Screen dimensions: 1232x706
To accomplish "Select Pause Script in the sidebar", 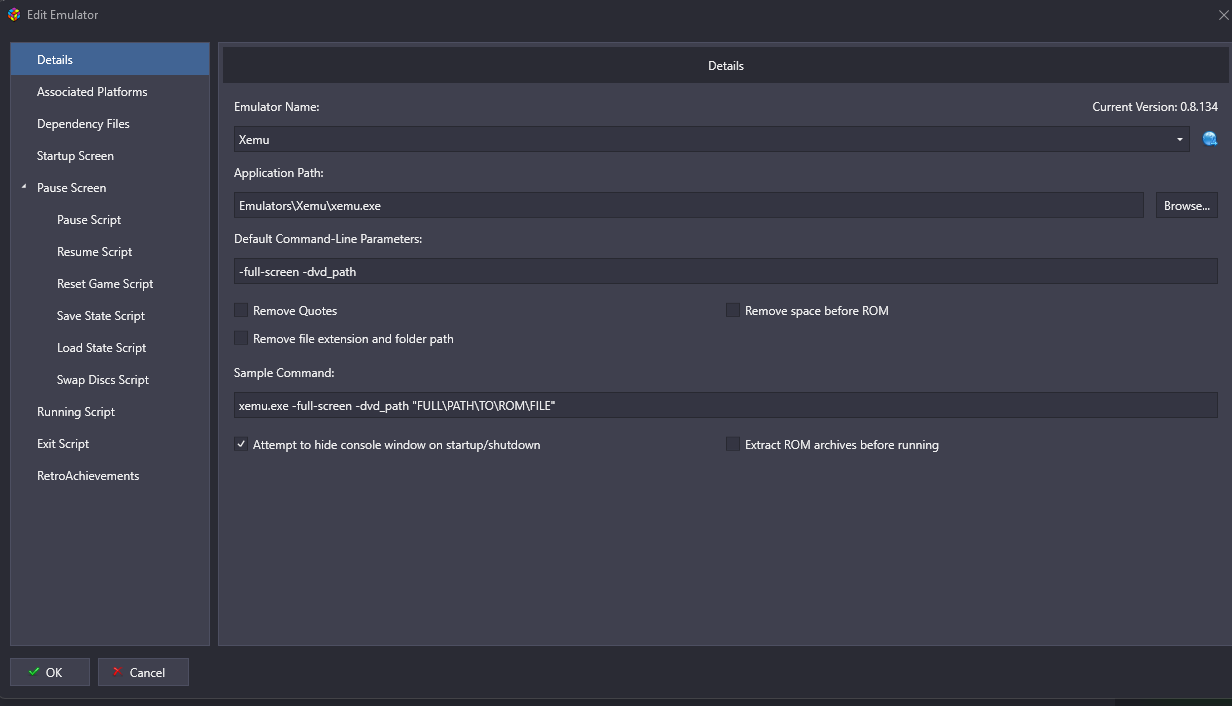I will click(89, 220).
